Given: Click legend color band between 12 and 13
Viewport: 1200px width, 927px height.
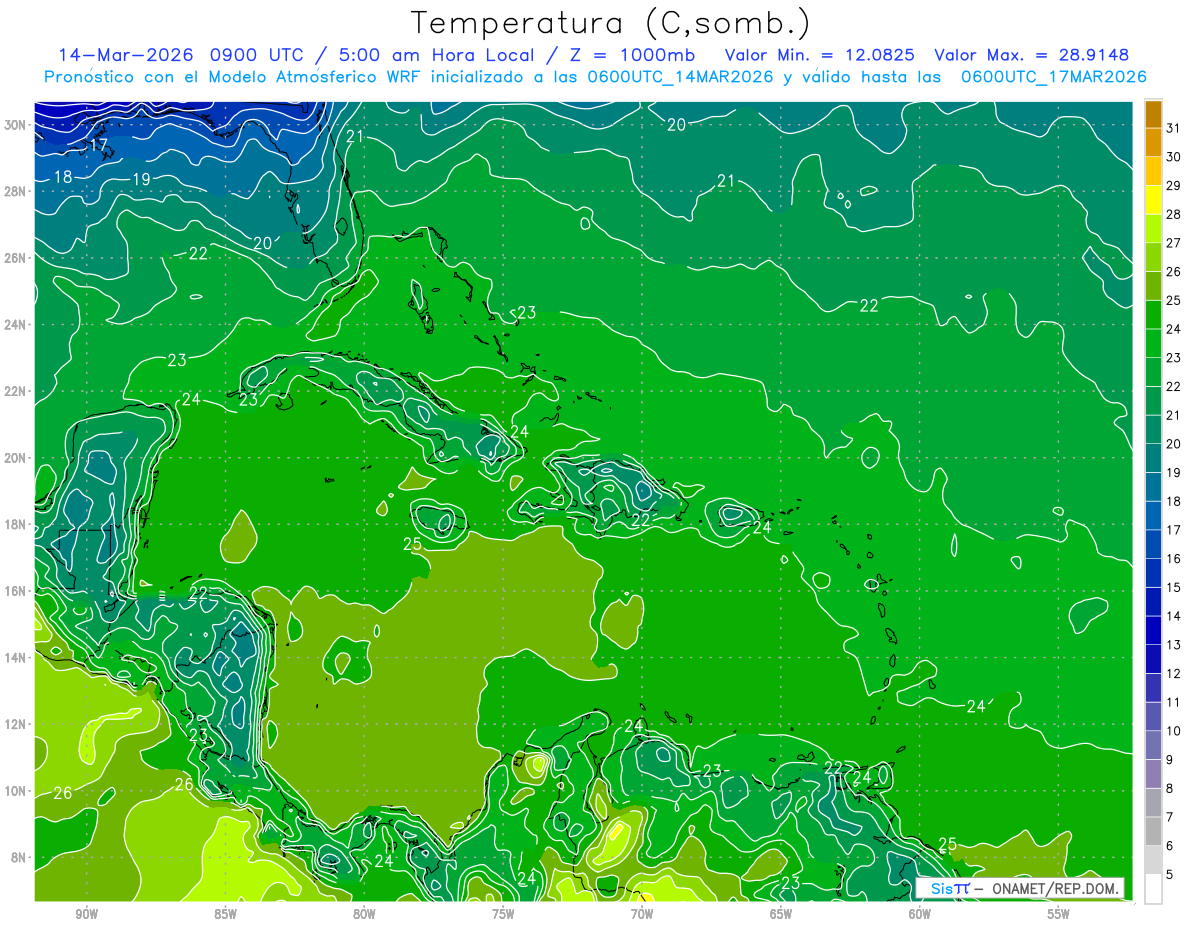Looking at the screenshot, I should point(1153,660).
